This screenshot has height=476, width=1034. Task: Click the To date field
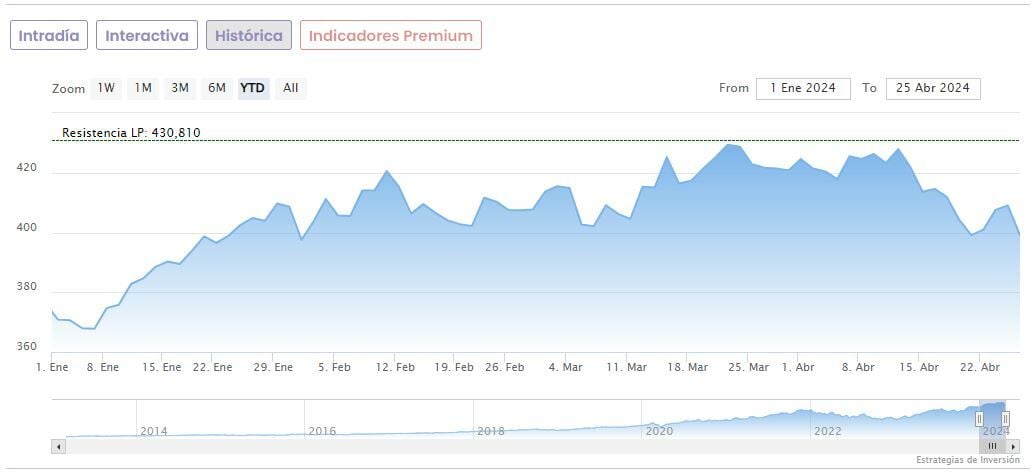(933, 88)
